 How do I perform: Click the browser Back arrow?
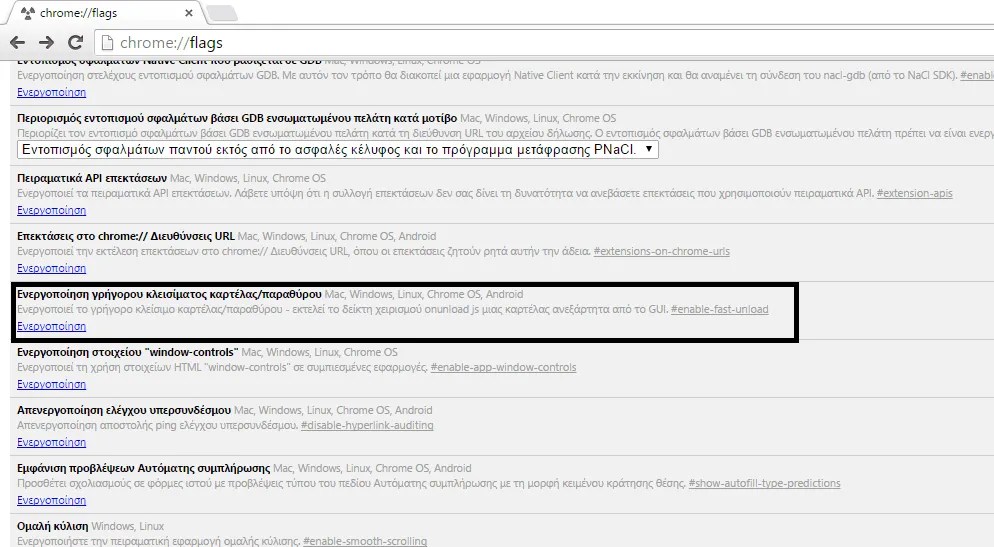(x=18, y=42)
